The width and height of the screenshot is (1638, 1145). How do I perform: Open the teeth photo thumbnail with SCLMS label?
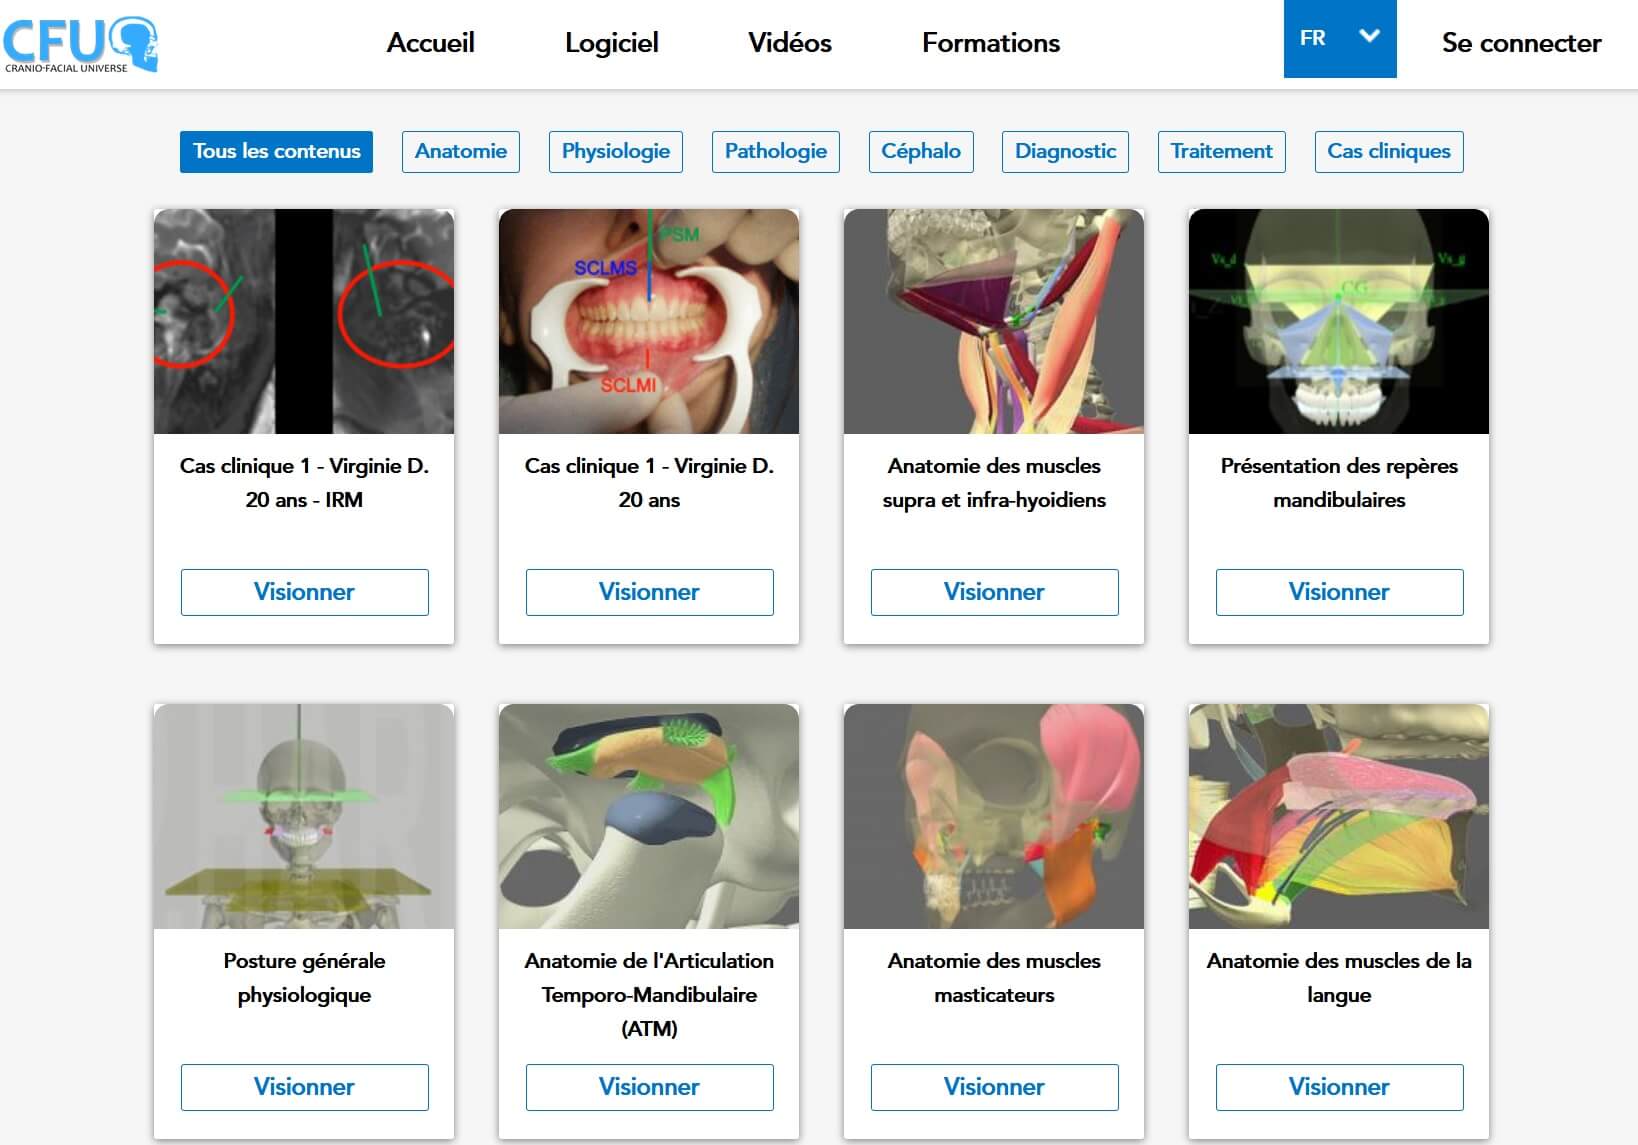tap(649, 321)
